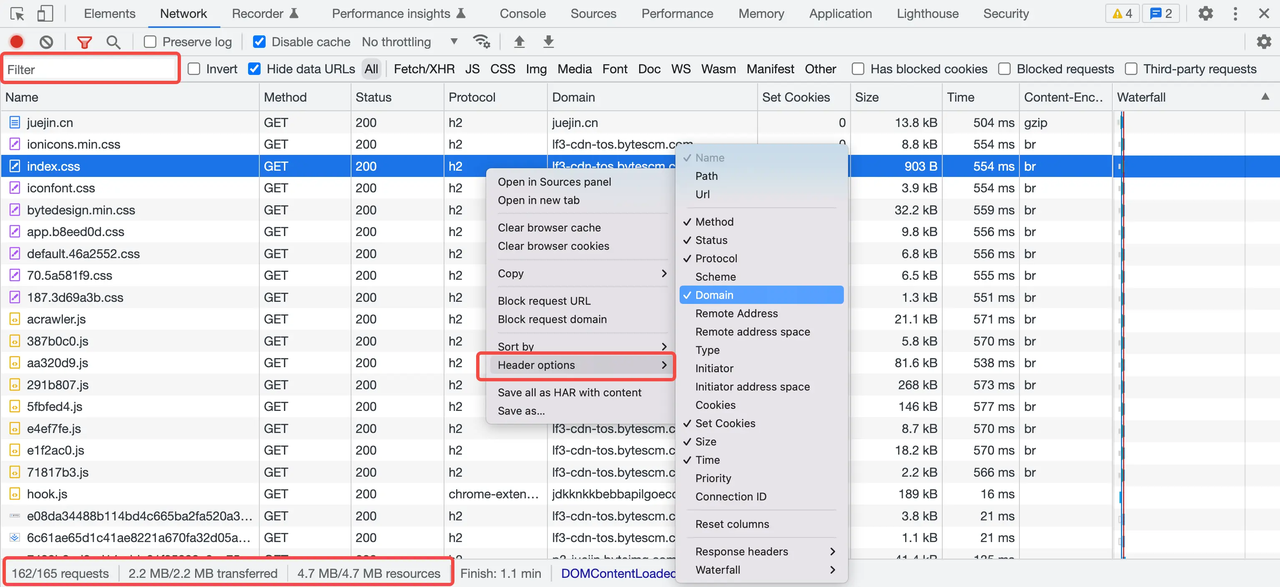
Task: Click the Filter text input field
Action: [92, 69]
